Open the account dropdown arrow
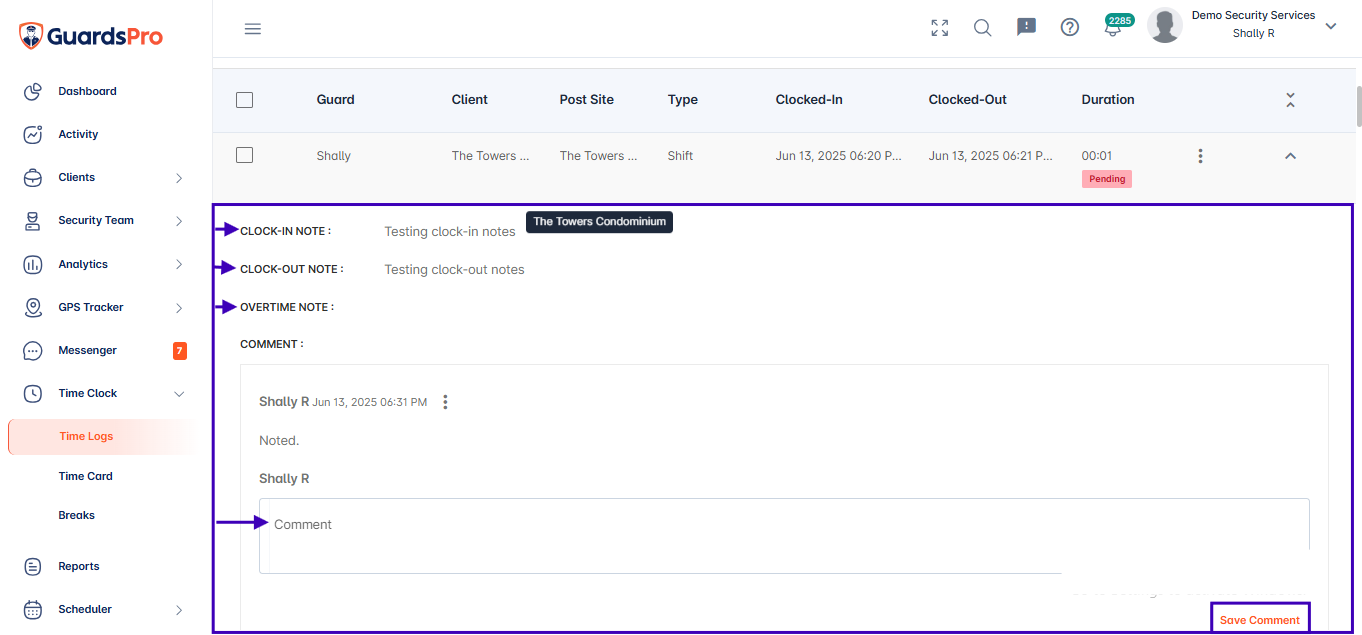 [1331, 27]
